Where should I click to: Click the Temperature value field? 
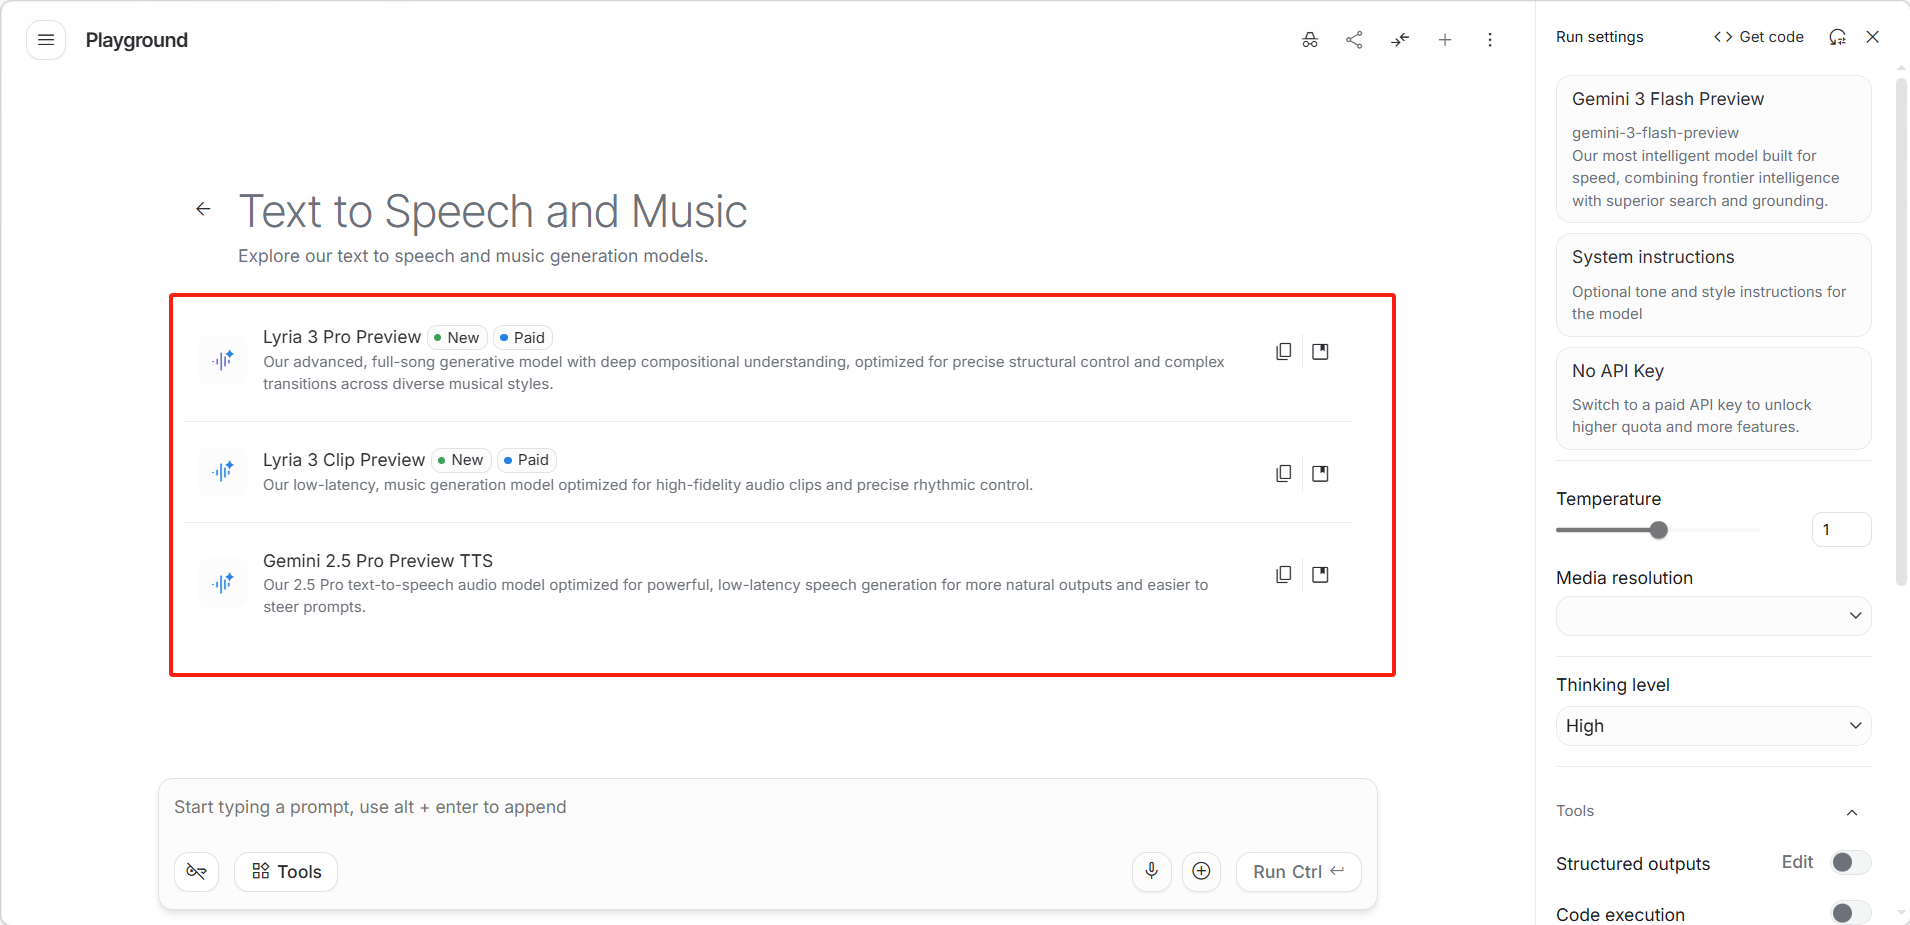coord(1841,530)
